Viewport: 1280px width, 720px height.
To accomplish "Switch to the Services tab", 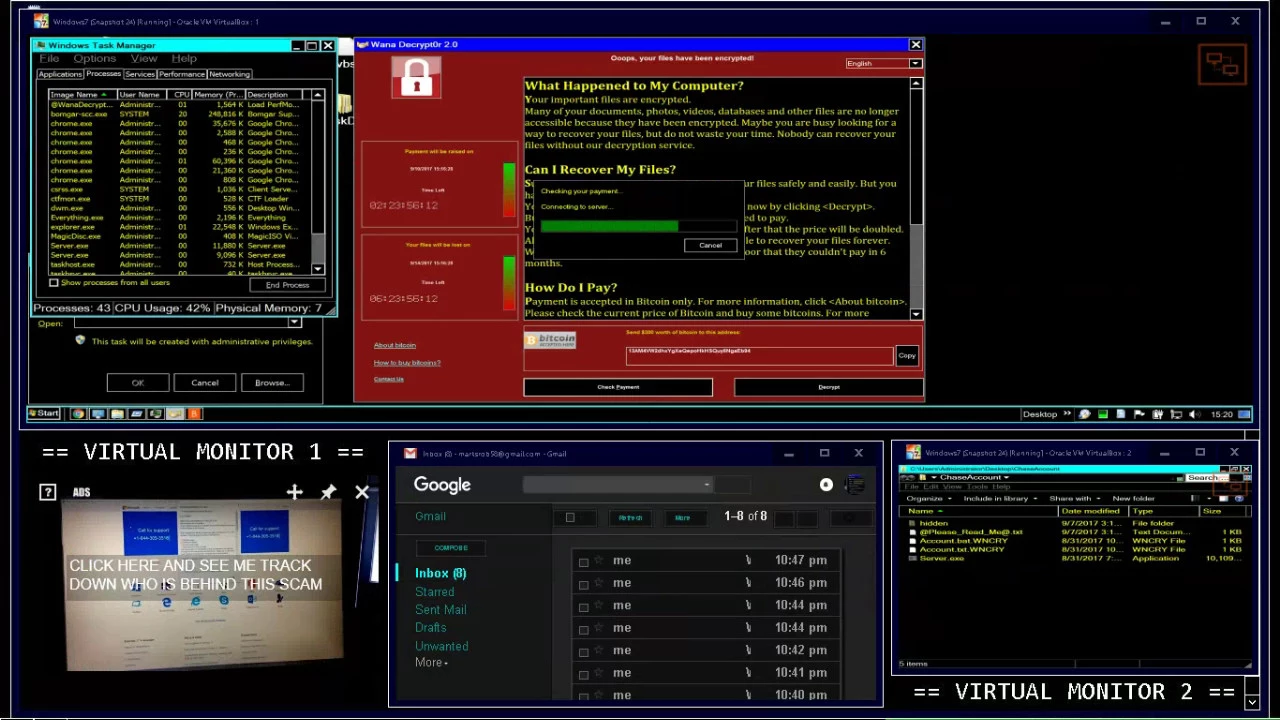I will 140,74.
